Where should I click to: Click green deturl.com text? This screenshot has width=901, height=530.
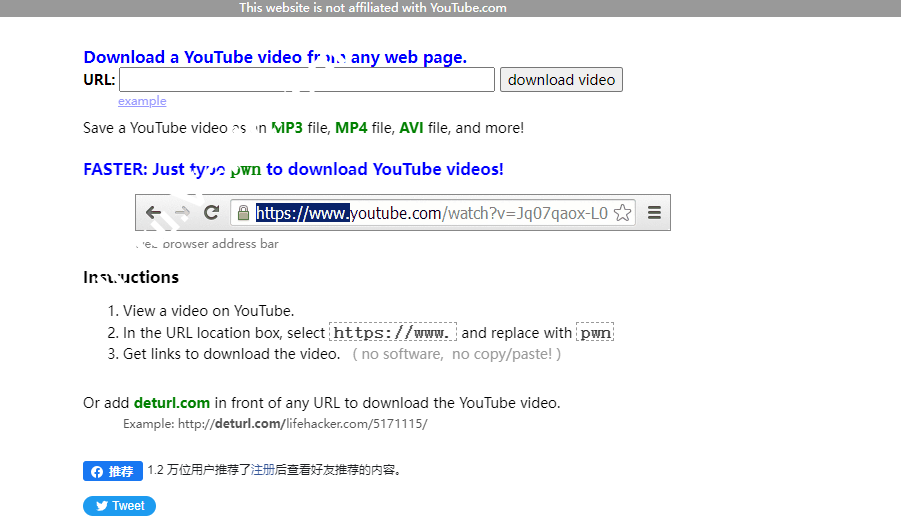[x=172, y=403]
